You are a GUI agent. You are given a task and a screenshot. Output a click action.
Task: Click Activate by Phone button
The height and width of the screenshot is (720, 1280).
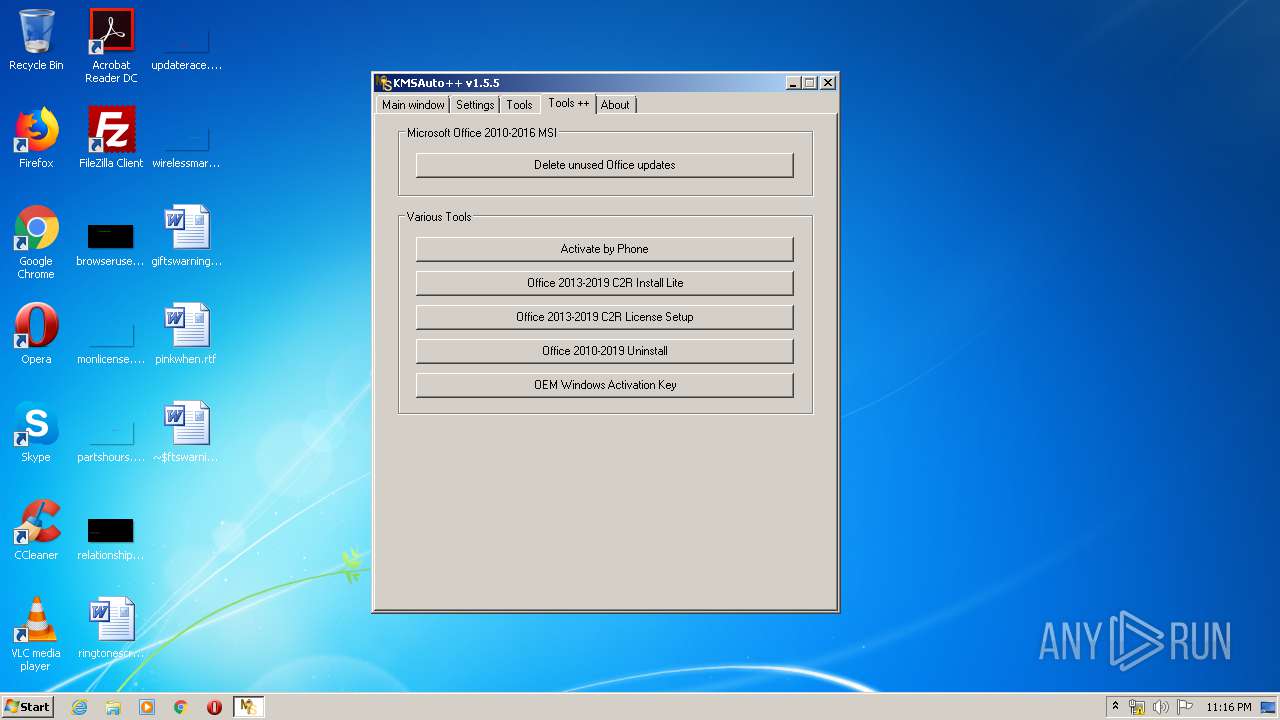[605, 249]
